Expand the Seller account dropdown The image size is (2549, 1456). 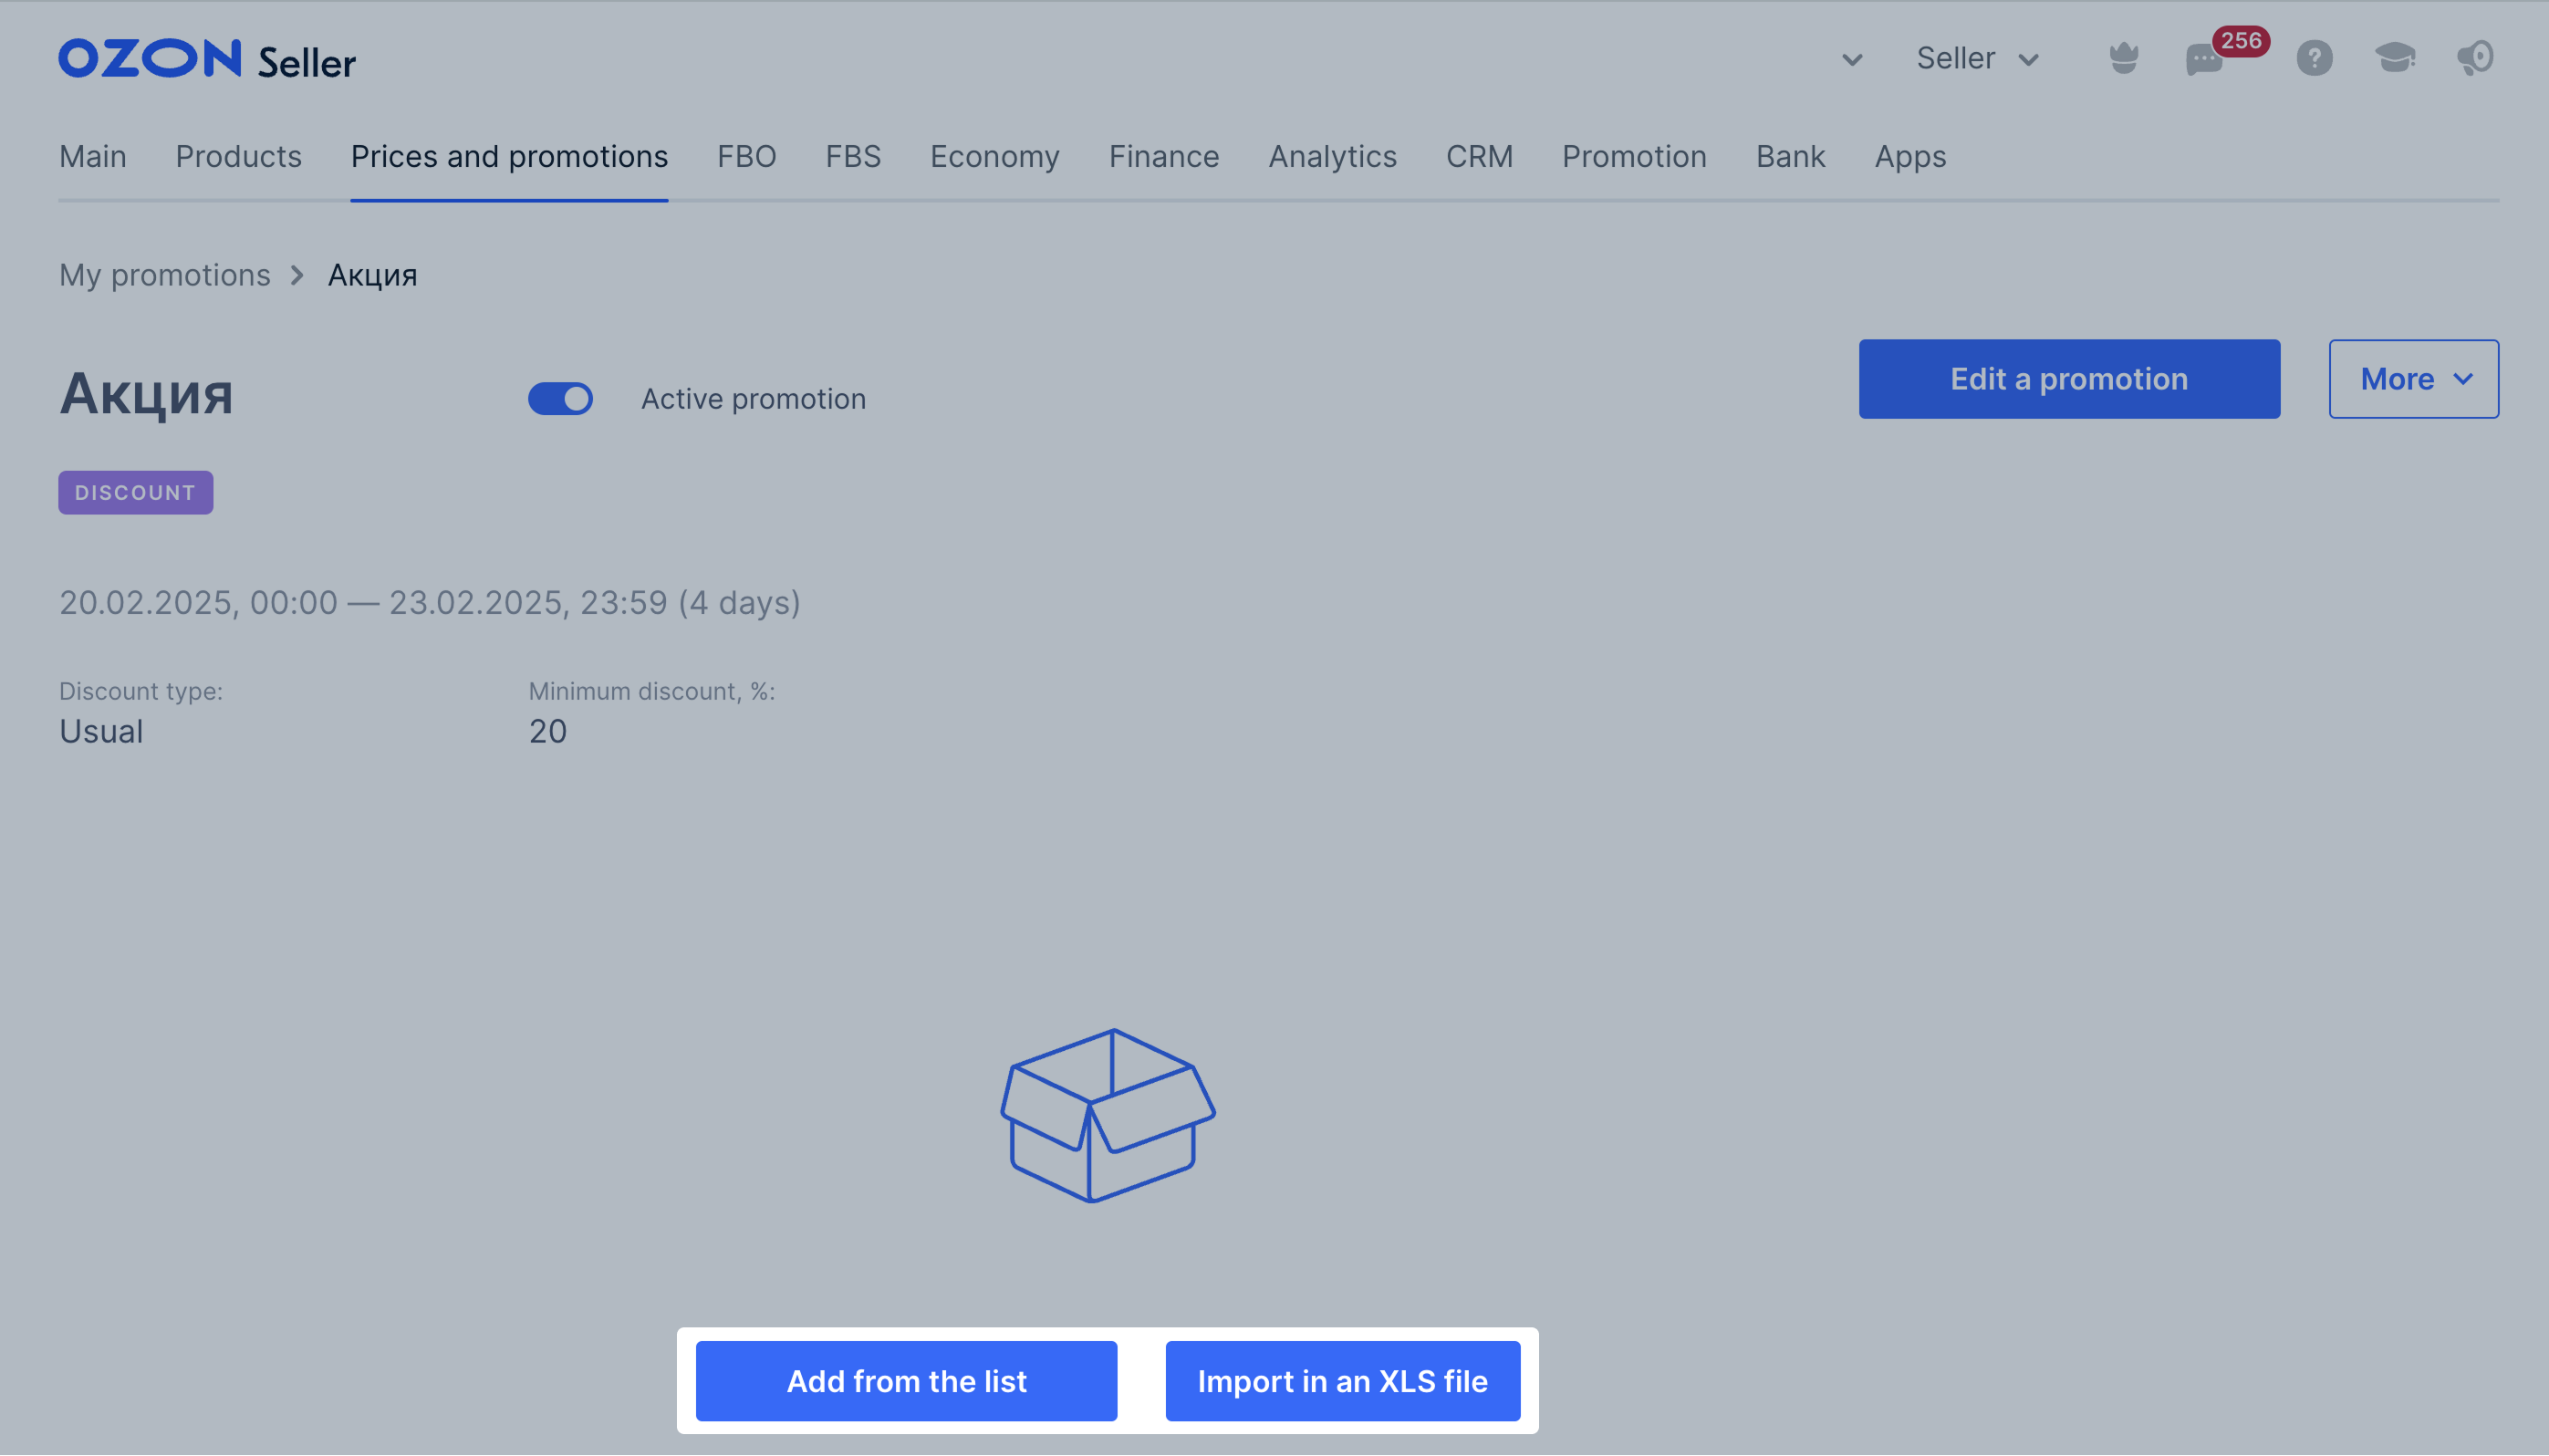(1977, 59)
